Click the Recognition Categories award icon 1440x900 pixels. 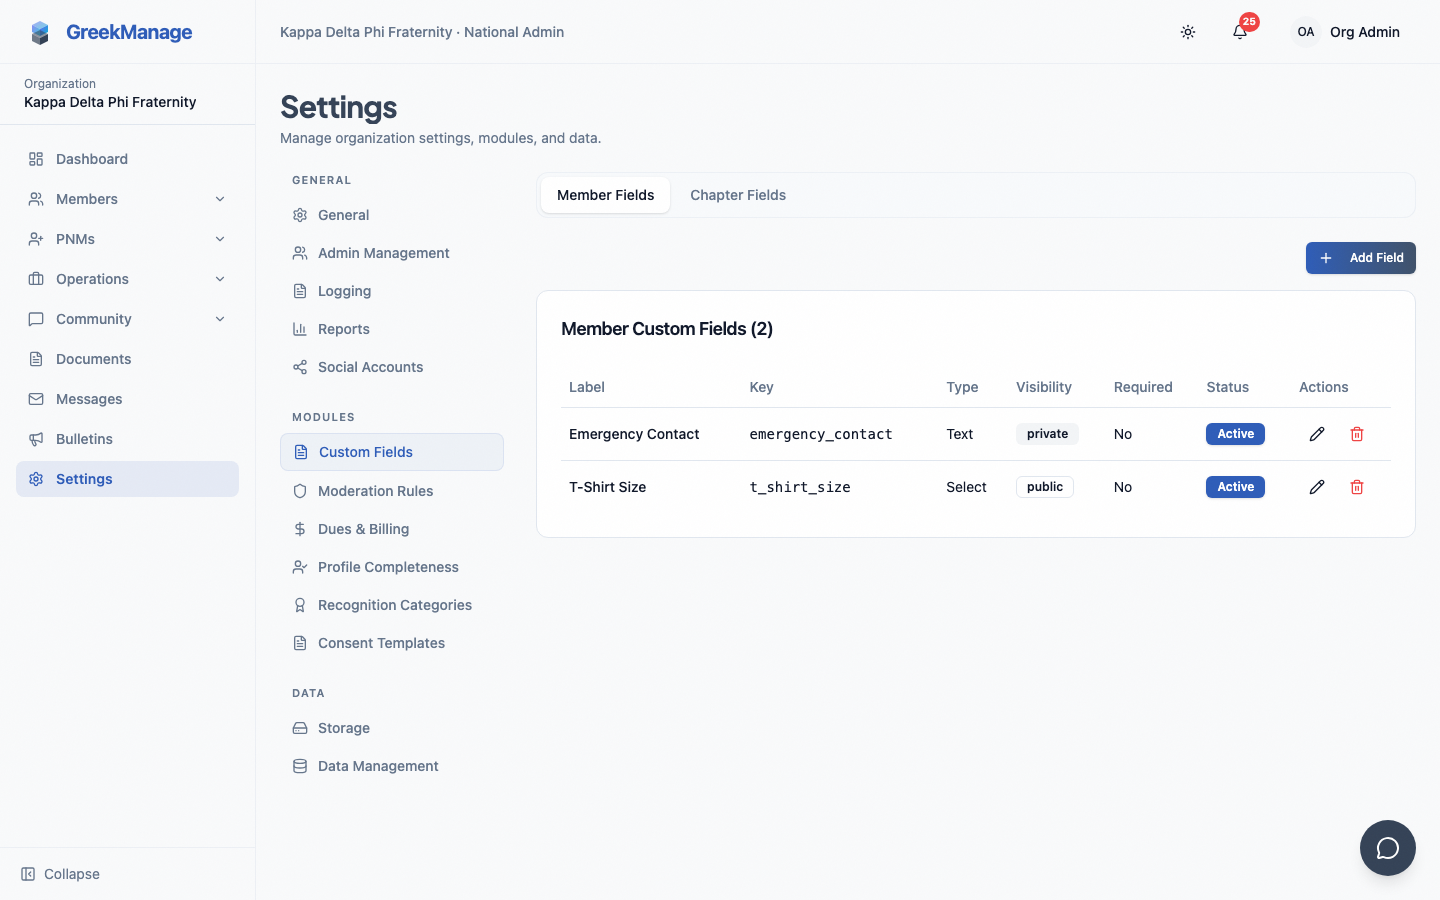300,605
